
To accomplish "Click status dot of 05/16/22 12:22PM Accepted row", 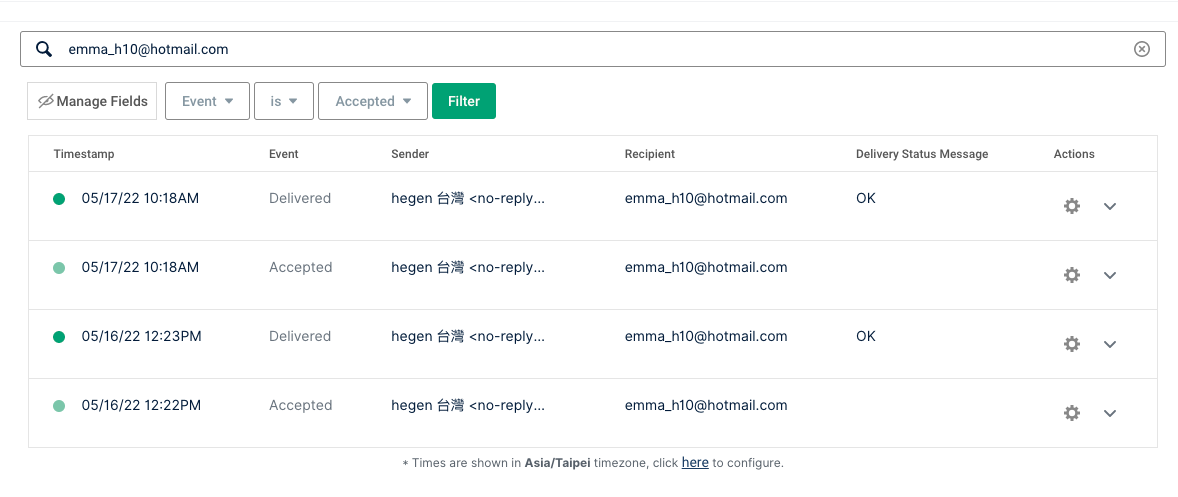I will [x=59, y=406].
